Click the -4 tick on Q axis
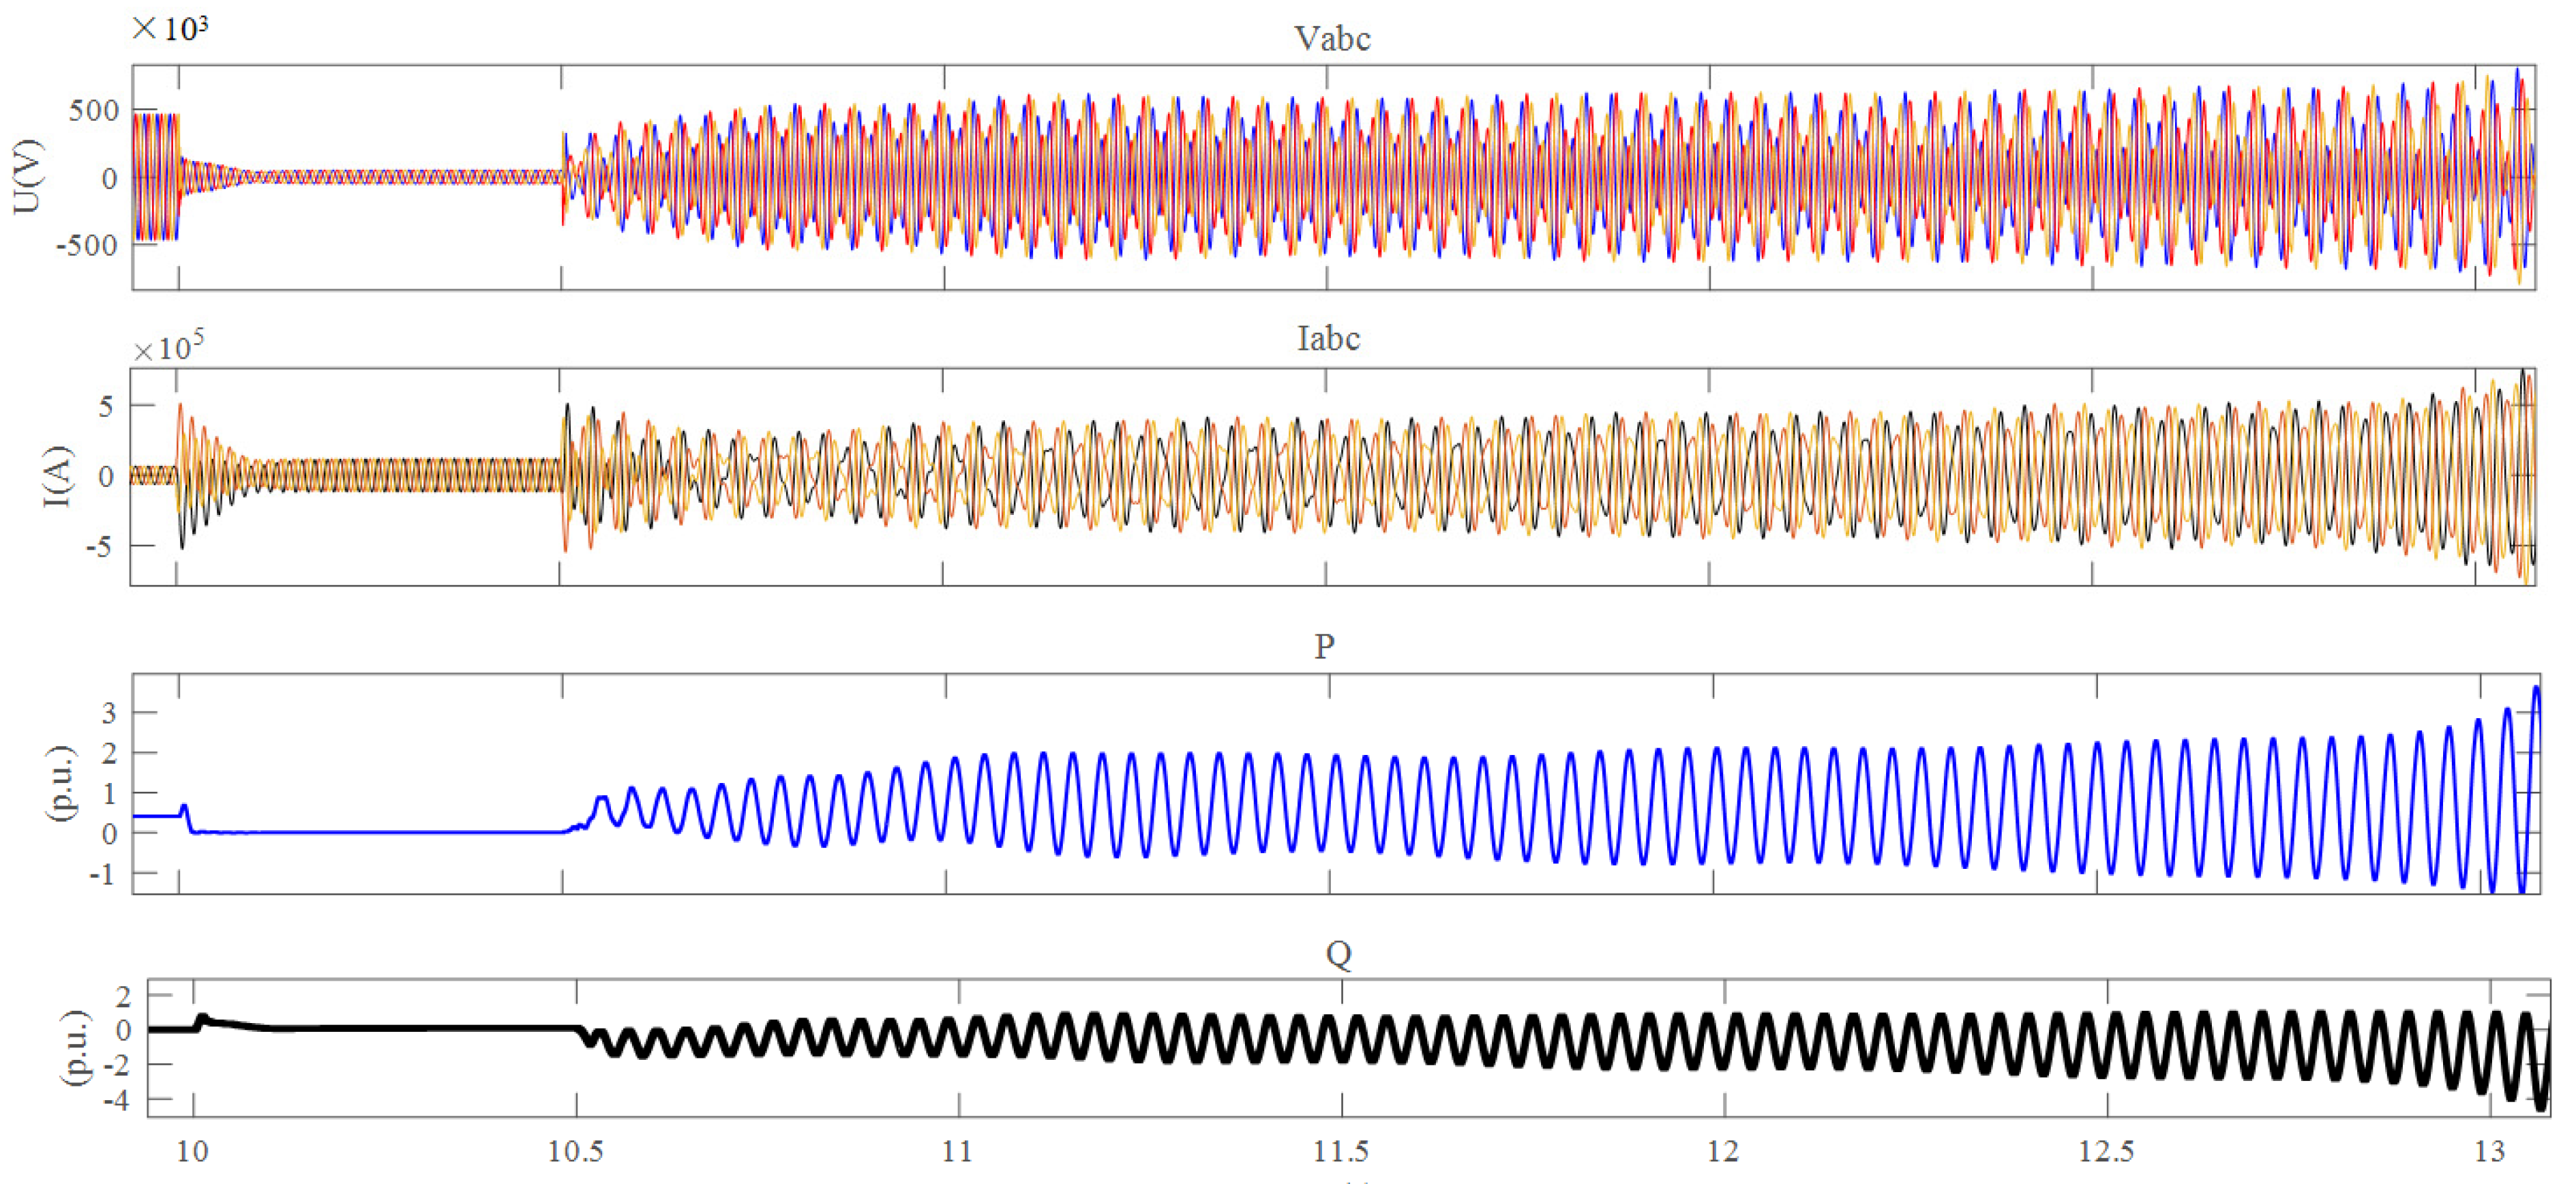Viewport: 2576px width, 1184px height. click(x=117, y=1100)
